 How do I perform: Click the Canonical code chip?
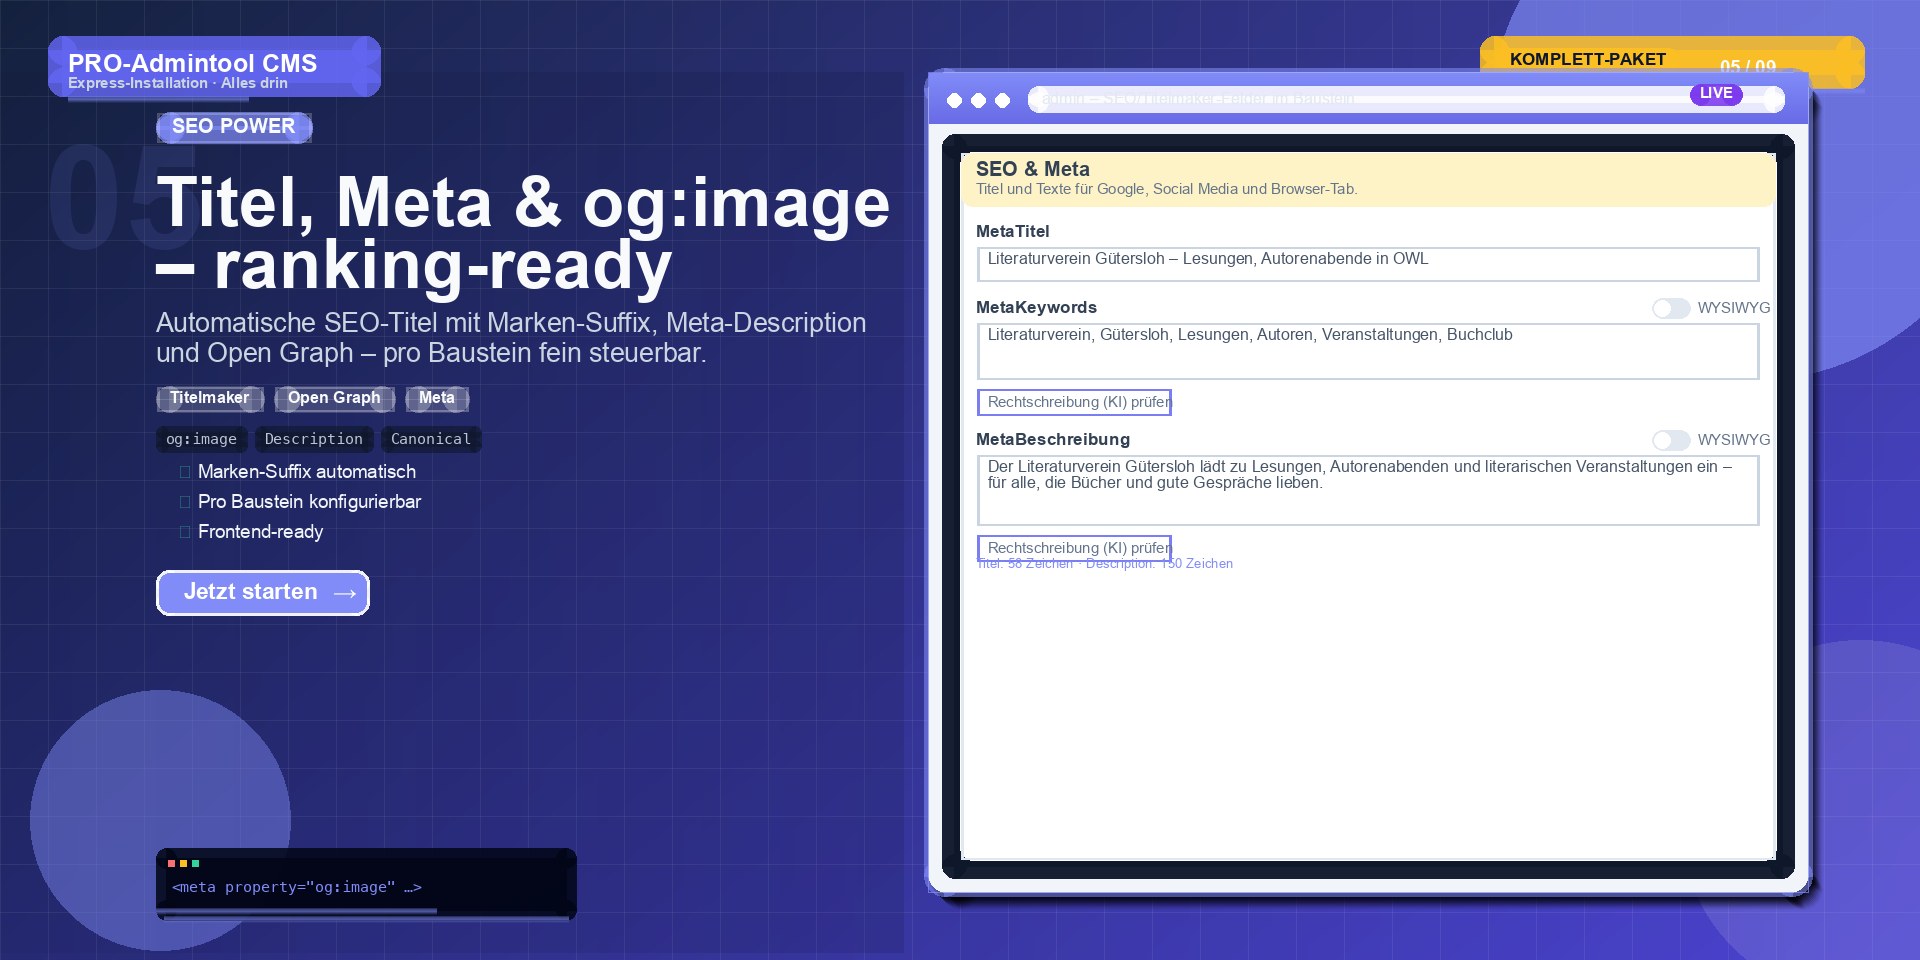[431, 439]
